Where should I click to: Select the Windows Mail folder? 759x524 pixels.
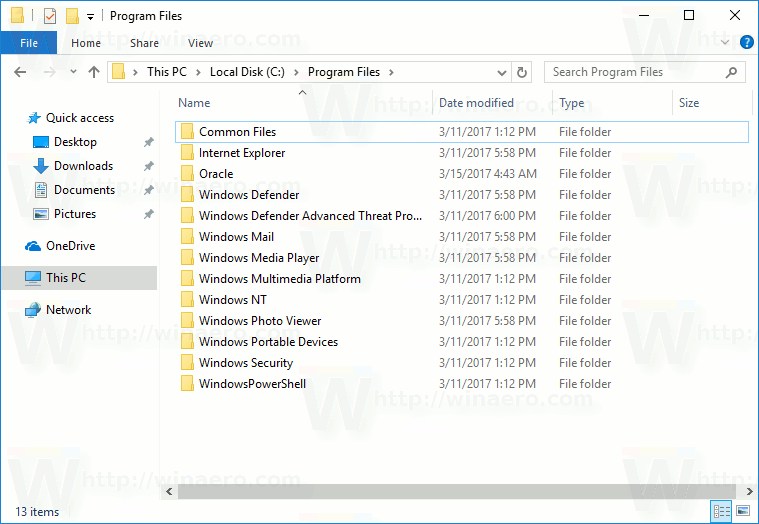tap(462, 237)
